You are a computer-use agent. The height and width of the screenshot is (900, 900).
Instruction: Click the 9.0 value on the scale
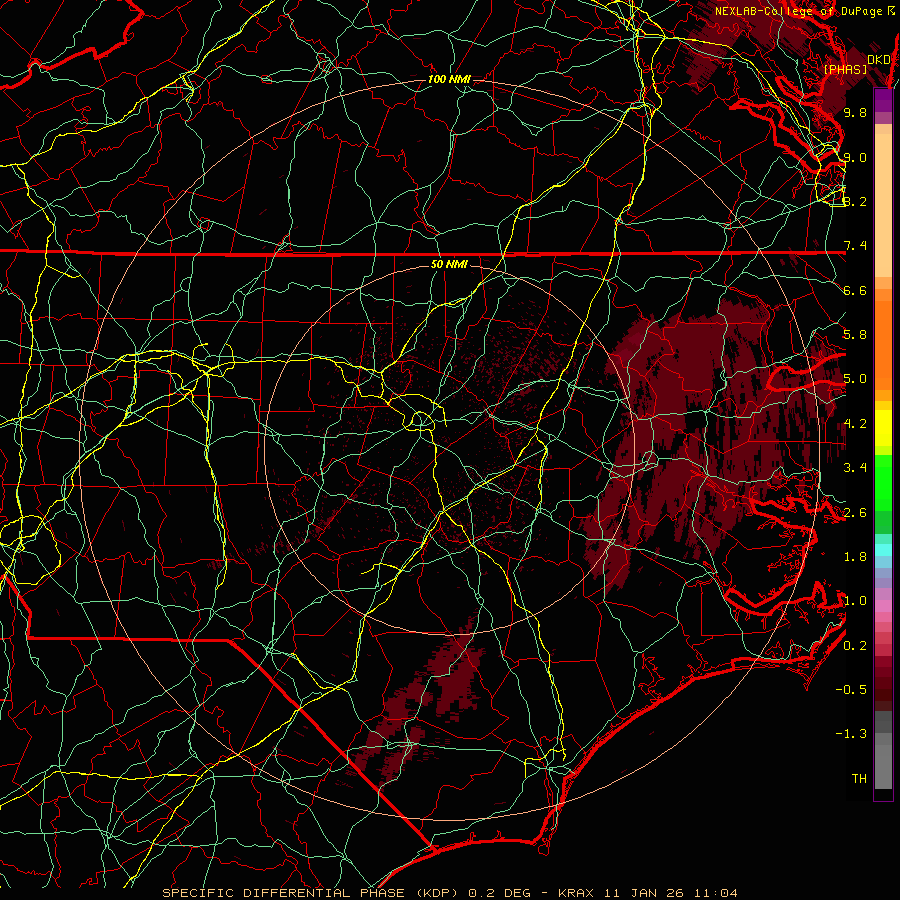click(x=855, y=157)
